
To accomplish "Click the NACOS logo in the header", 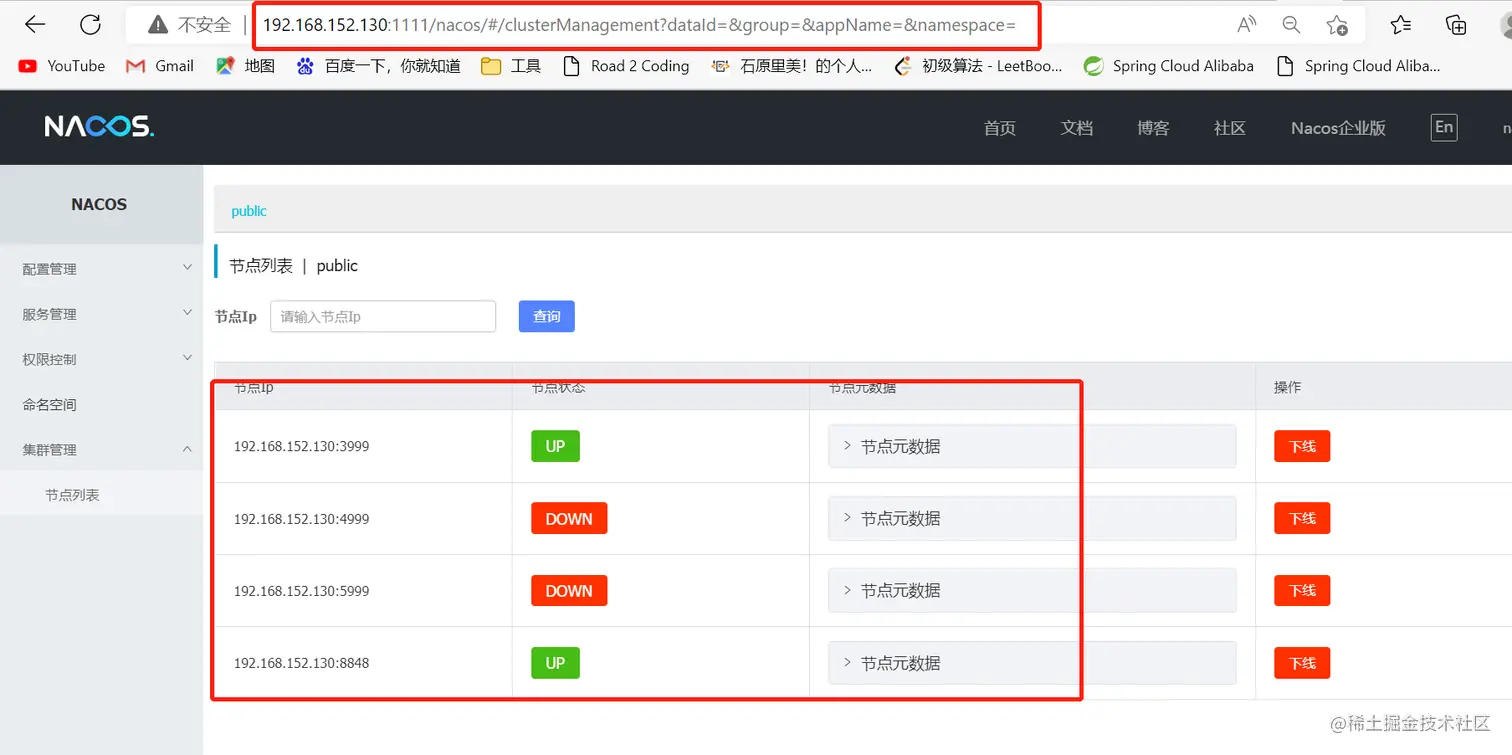I will (99, 127).
